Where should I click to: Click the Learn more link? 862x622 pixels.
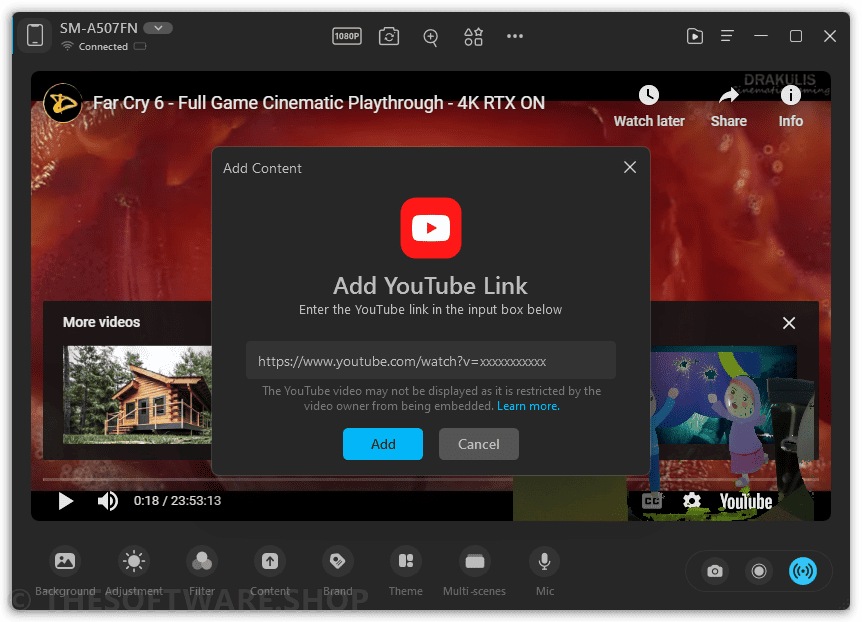tap(528, 406)
